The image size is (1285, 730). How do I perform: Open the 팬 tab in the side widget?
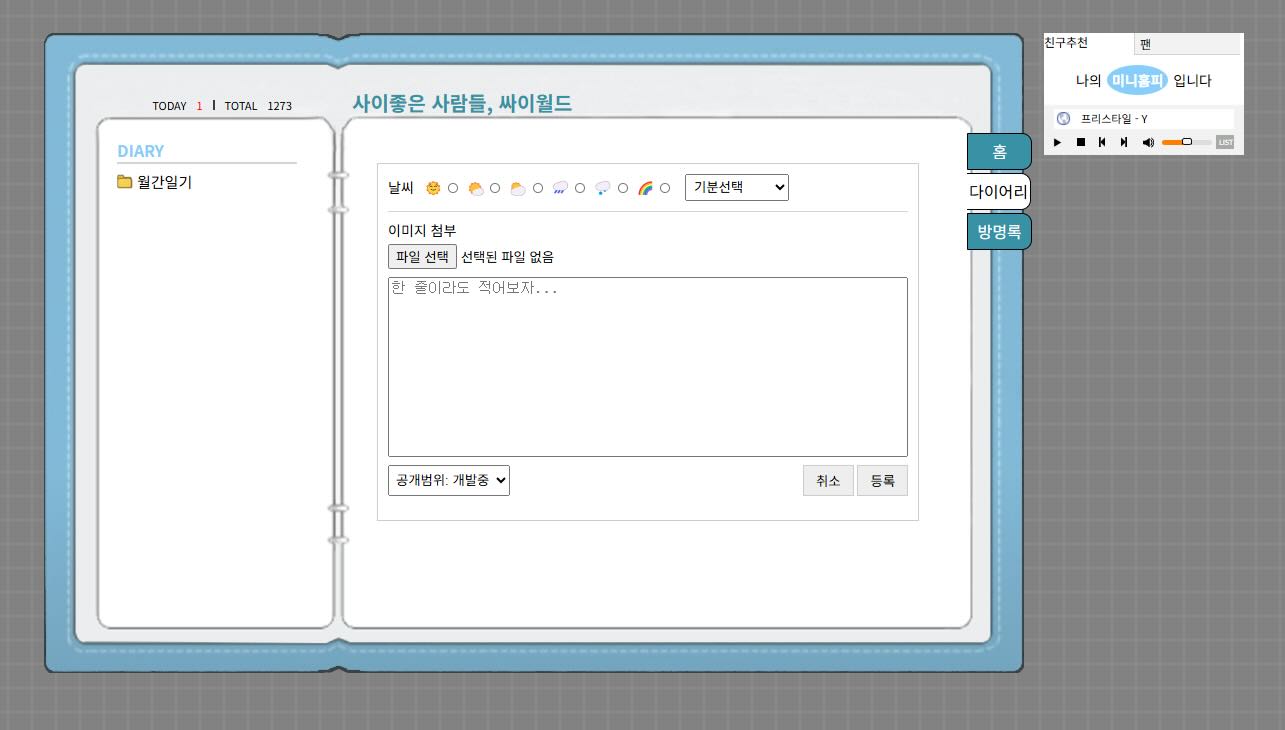[1187, 45]
